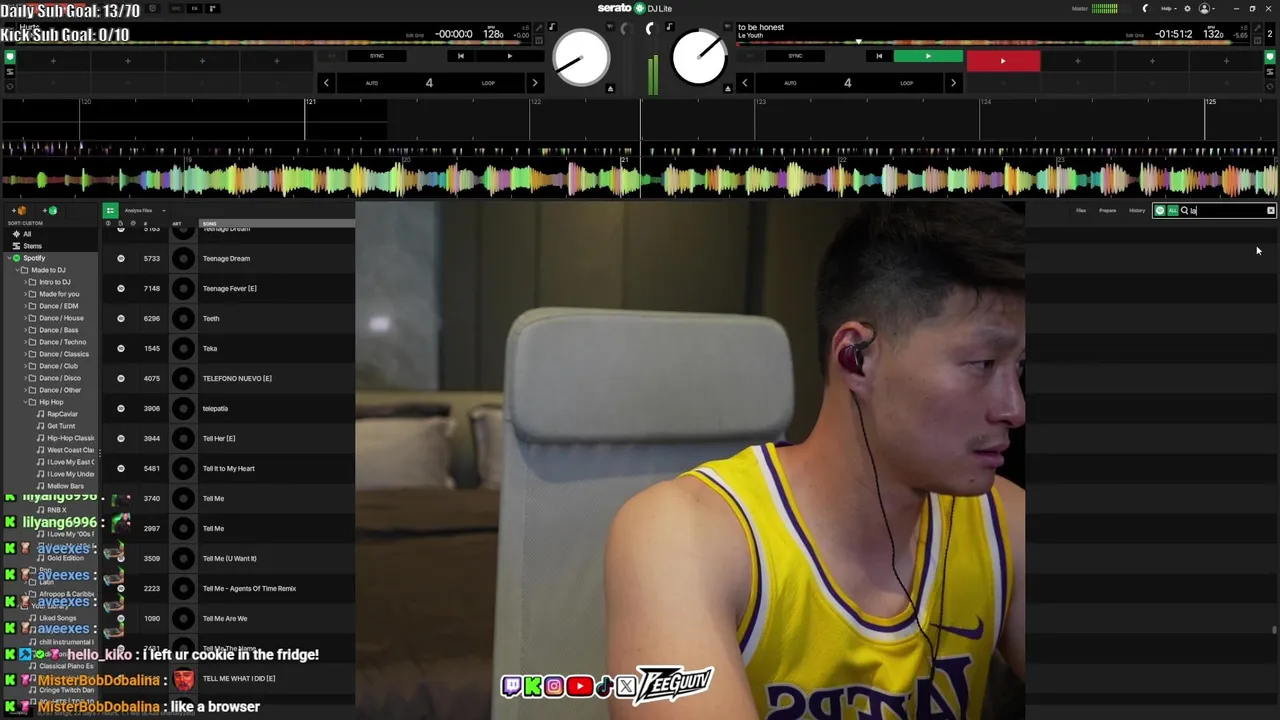Image resolution: width=1280 pixels, height=720 pixels.
Task: Increase loop size on right deck
Action: tap(953, 83)
